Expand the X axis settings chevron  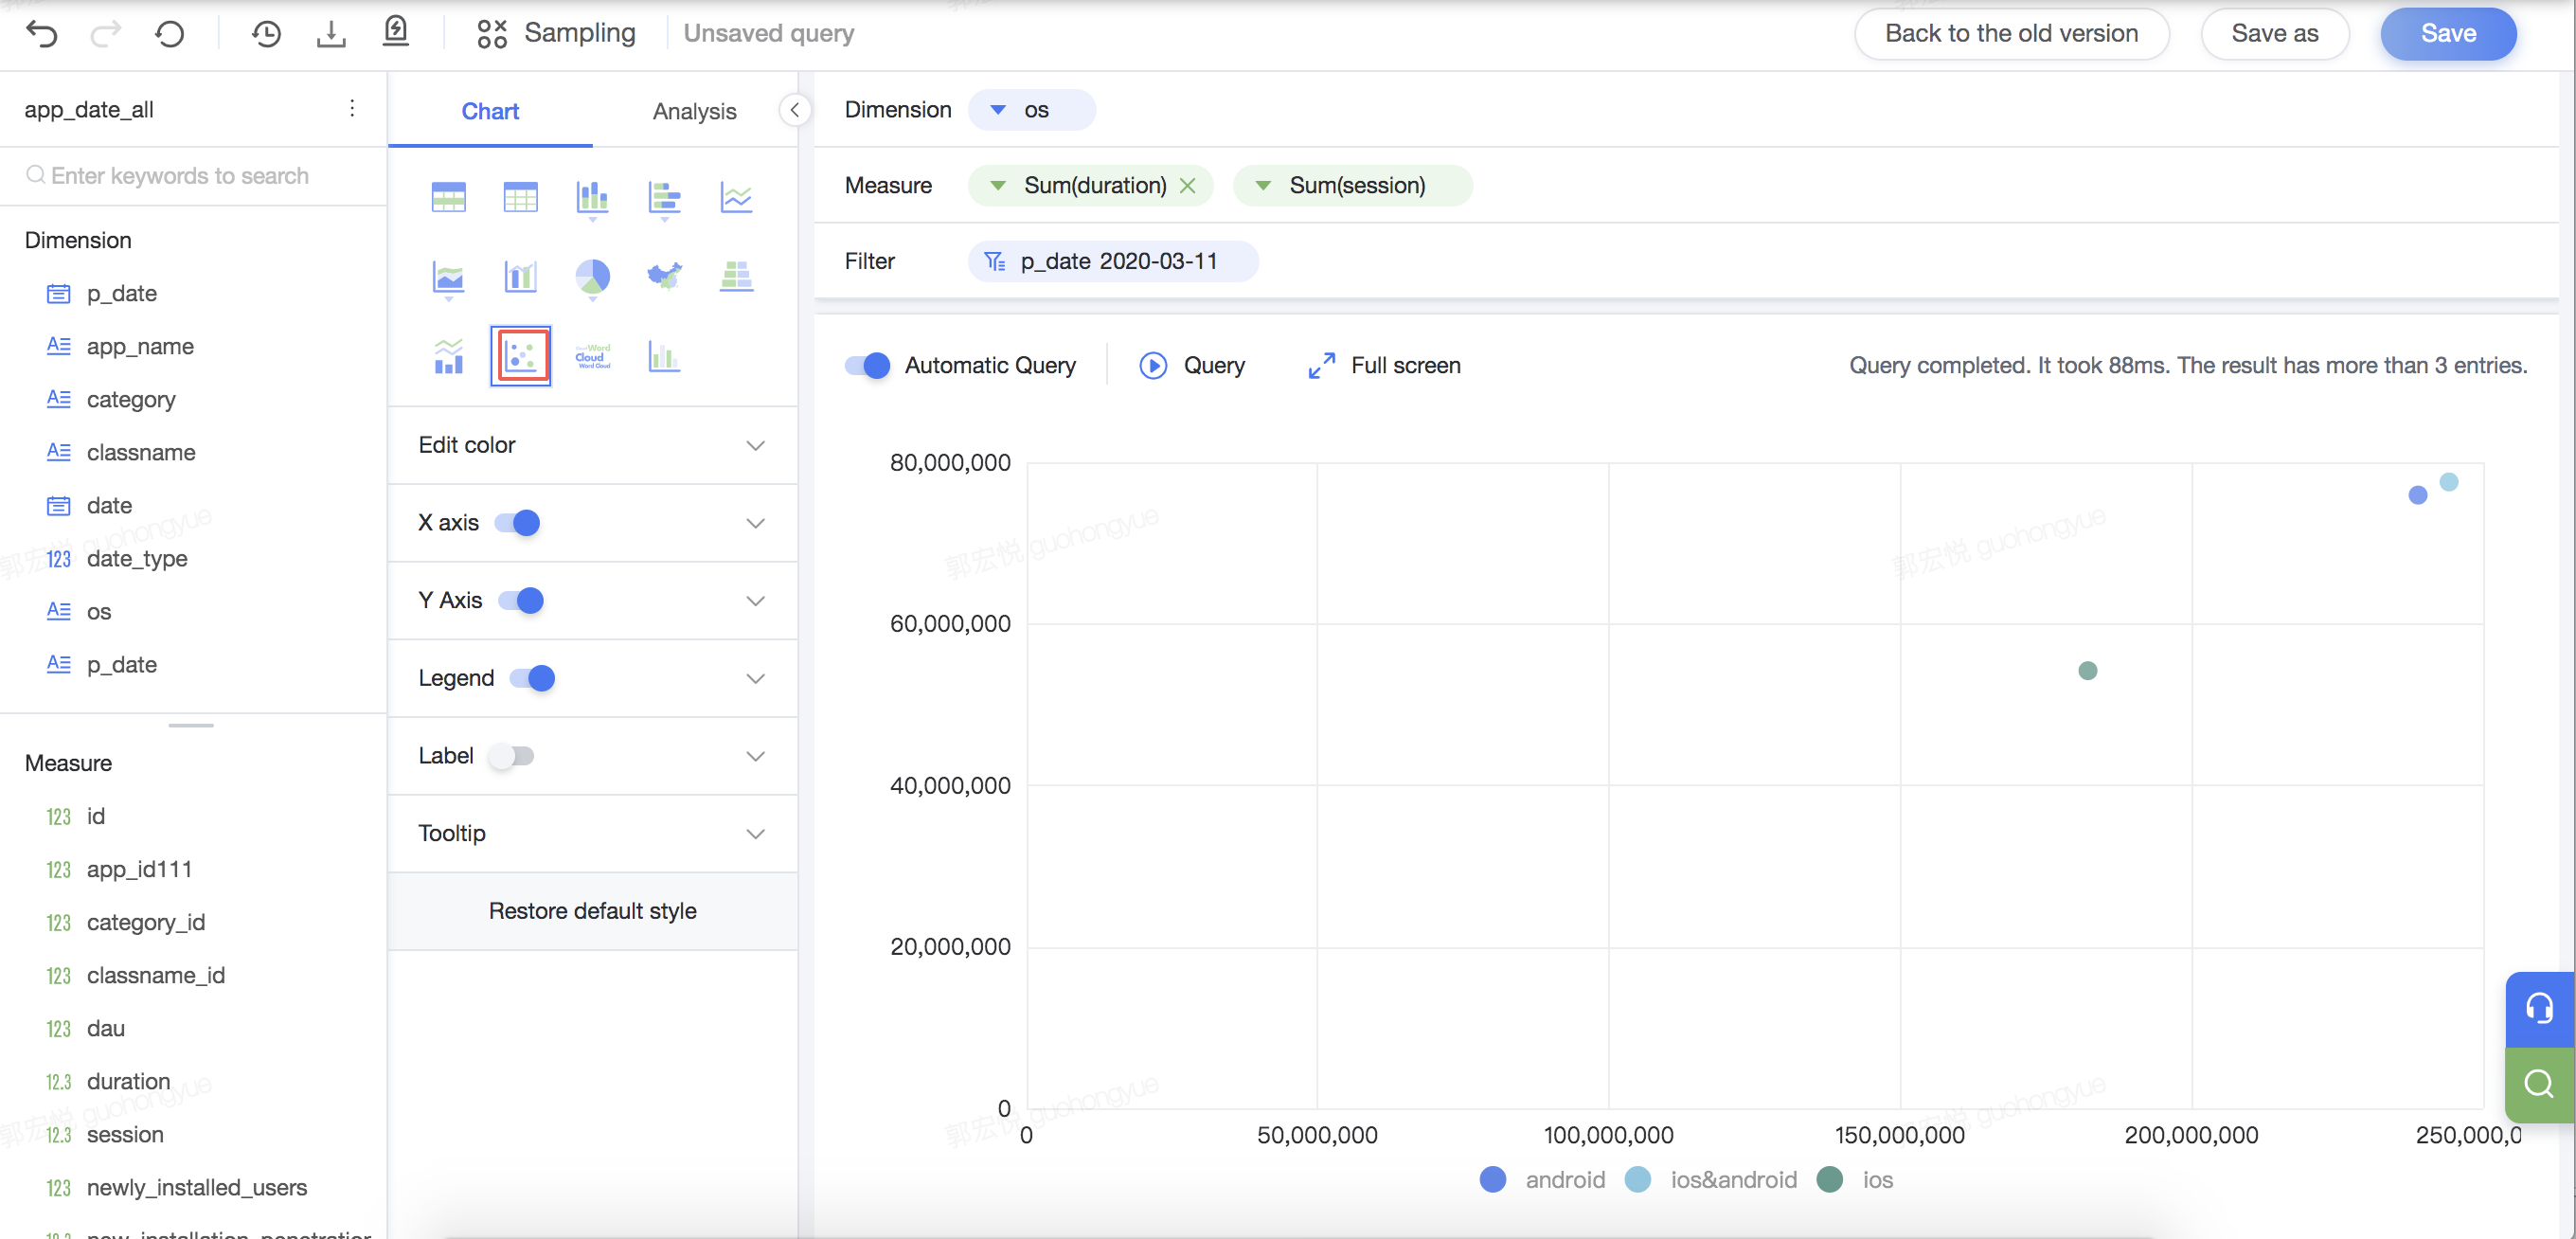[755, 523]
